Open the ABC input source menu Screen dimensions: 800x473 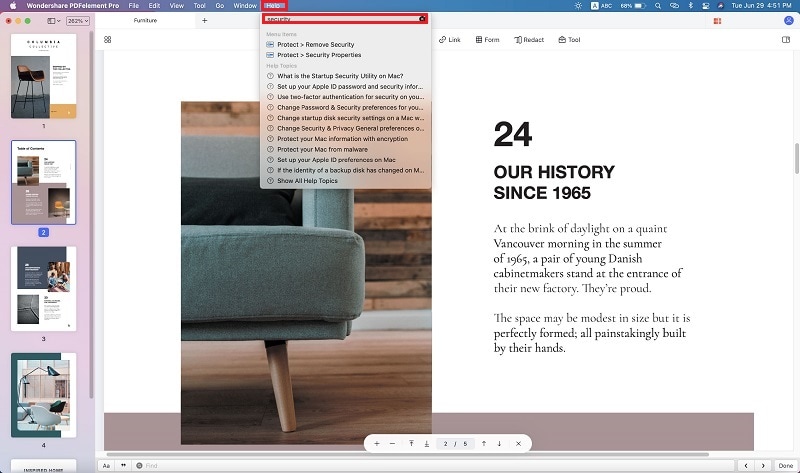[602, 6]
